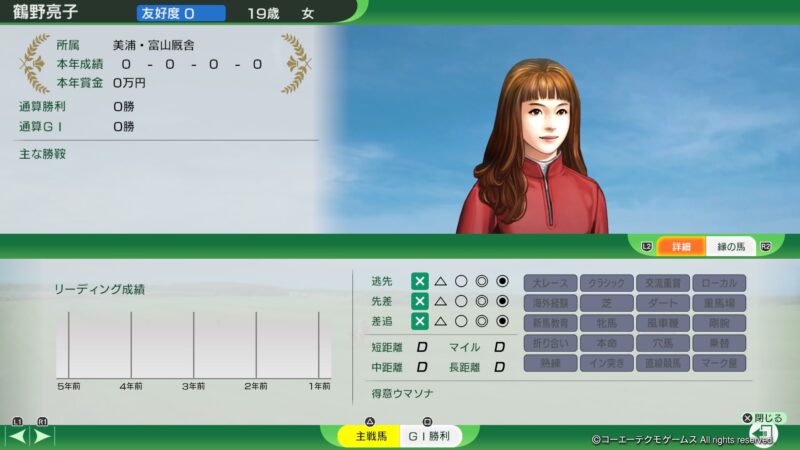The image size is (800, 450).
Task: Select the triangle mark in the 逃先 row
Action: 441,281
